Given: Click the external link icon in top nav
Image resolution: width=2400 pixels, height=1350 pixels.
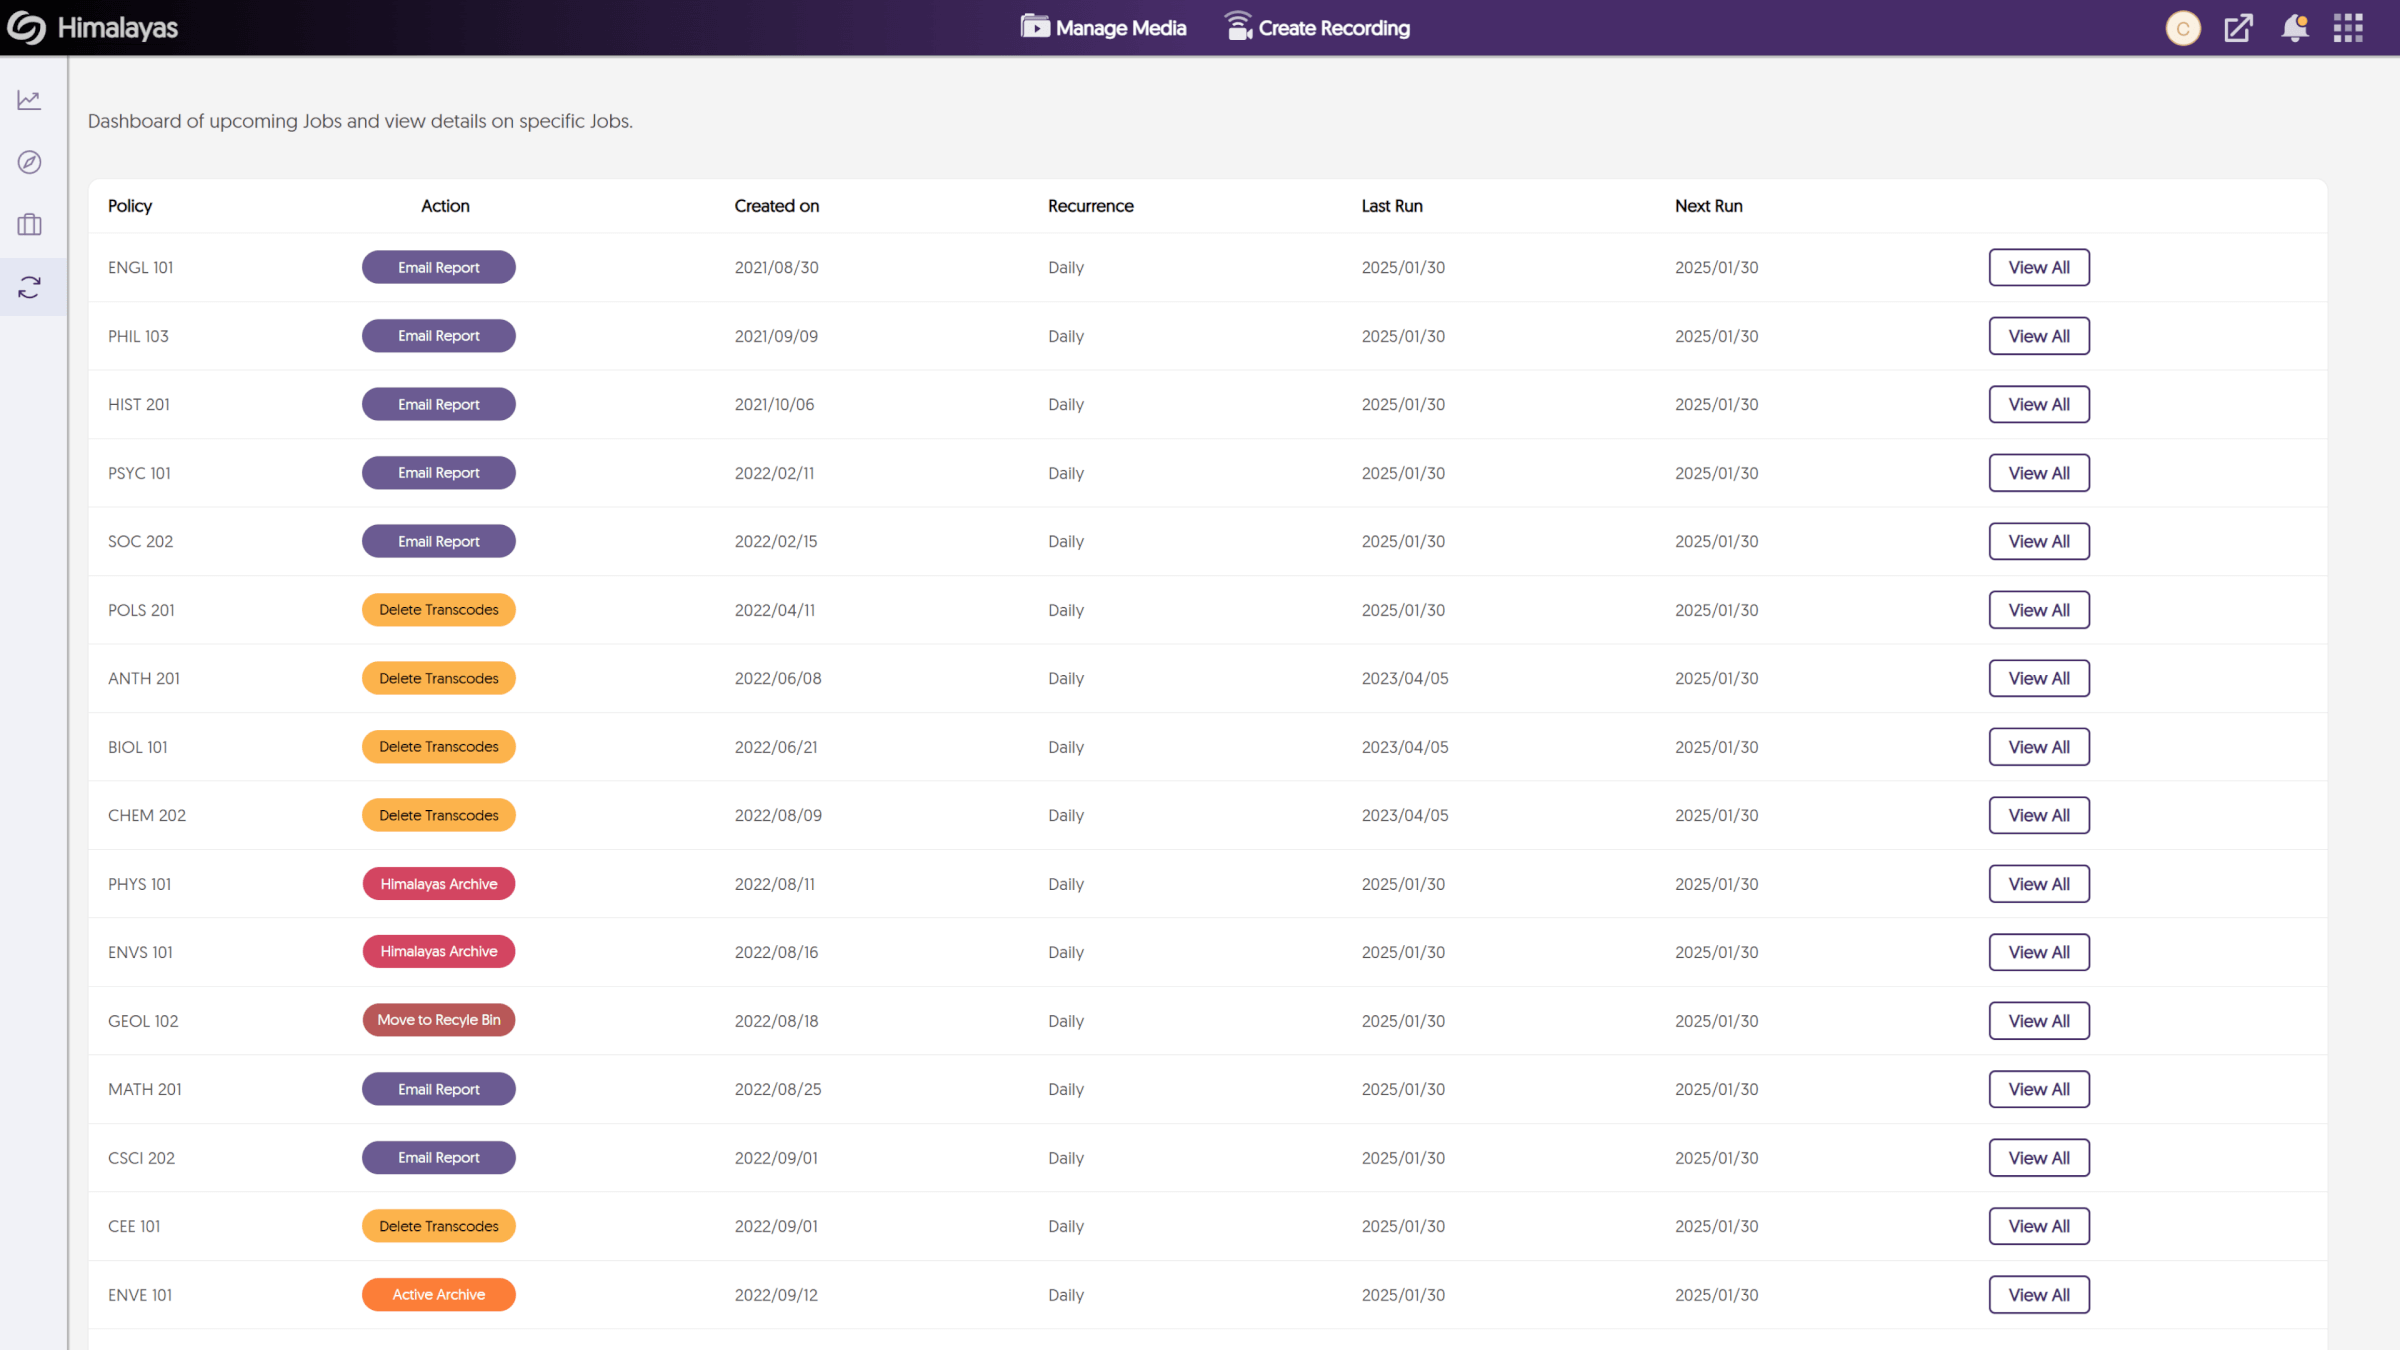Looking at the screenshot, I should click(2238, 28).
